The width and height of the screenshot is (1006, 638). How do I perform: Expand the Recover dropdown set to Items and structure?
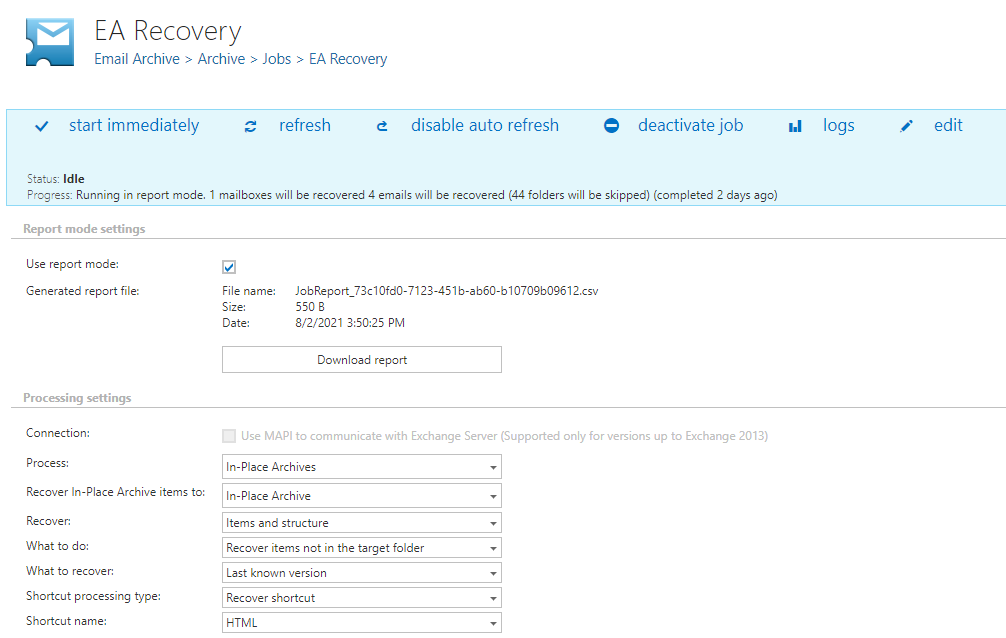(362, 522)
